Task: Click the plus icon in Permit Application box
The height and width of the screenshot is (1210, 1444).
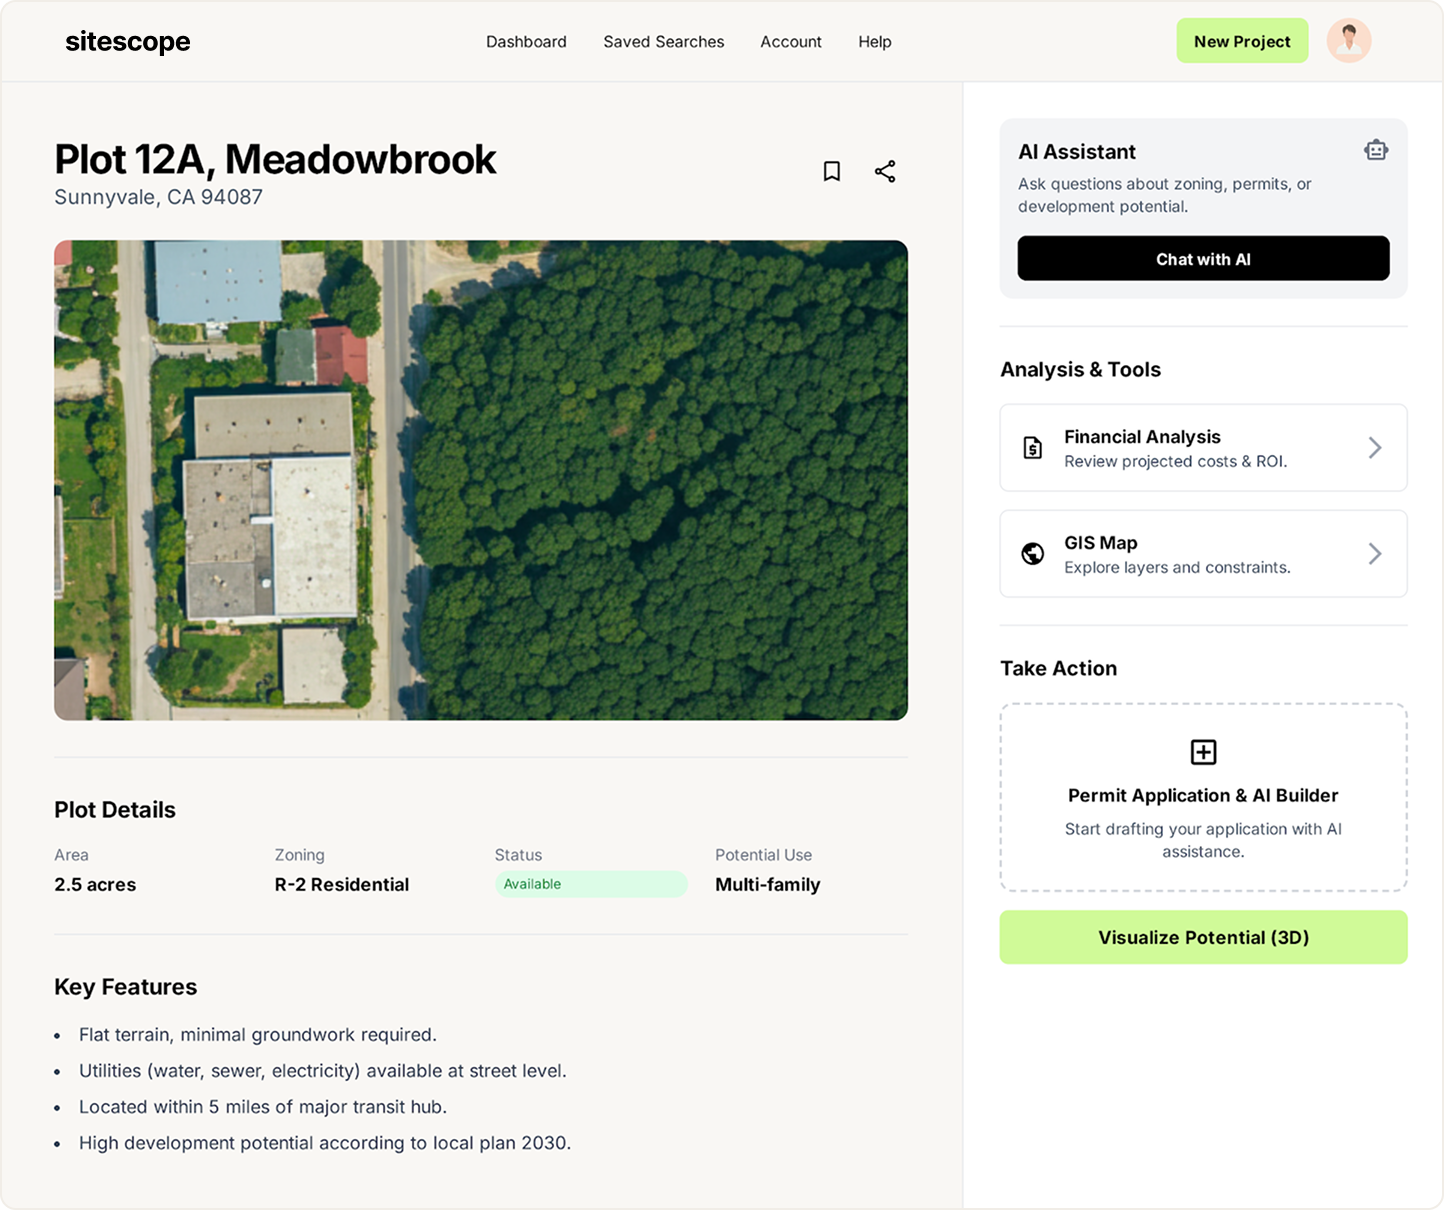Action: [x=1203, y=752]
